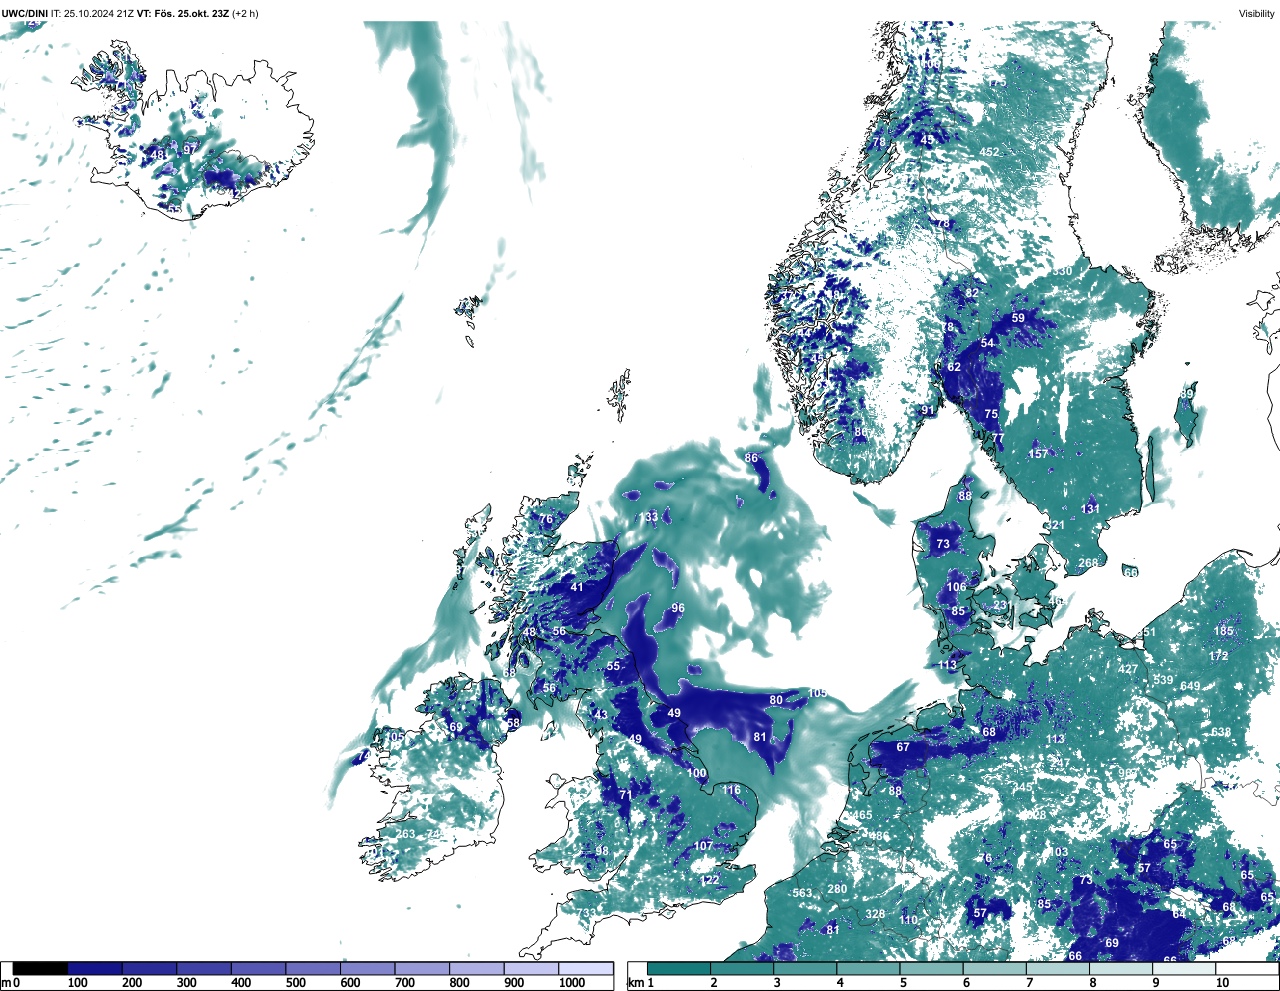Click the "131" value in southeast Sweden
This screenshot has width=1280, height=991.
[x=1090, y=509]
